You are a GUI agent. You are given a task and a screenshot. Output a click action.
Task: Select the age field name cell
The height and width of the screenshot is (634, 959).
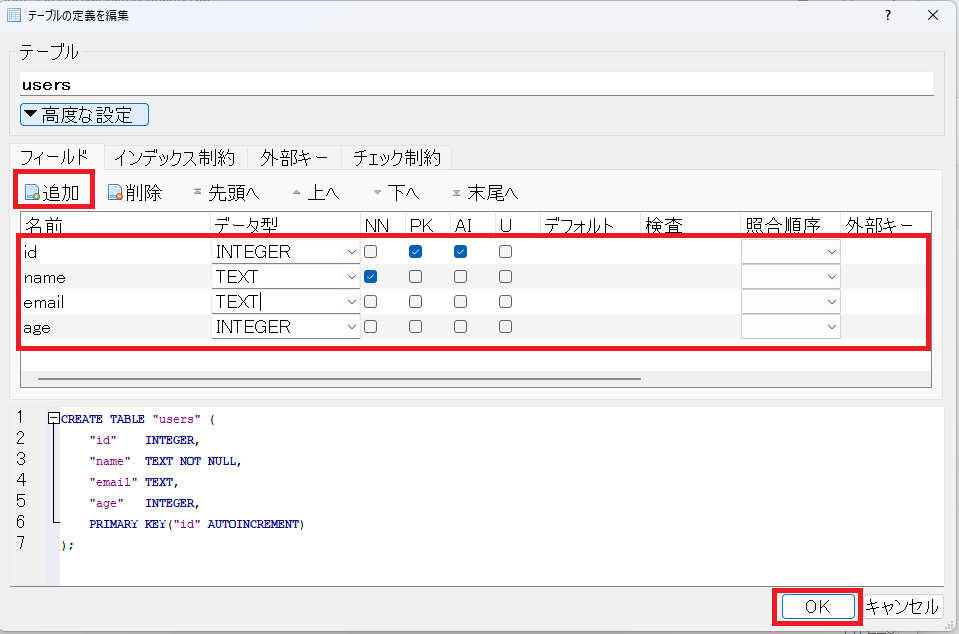tap(116, 327)
